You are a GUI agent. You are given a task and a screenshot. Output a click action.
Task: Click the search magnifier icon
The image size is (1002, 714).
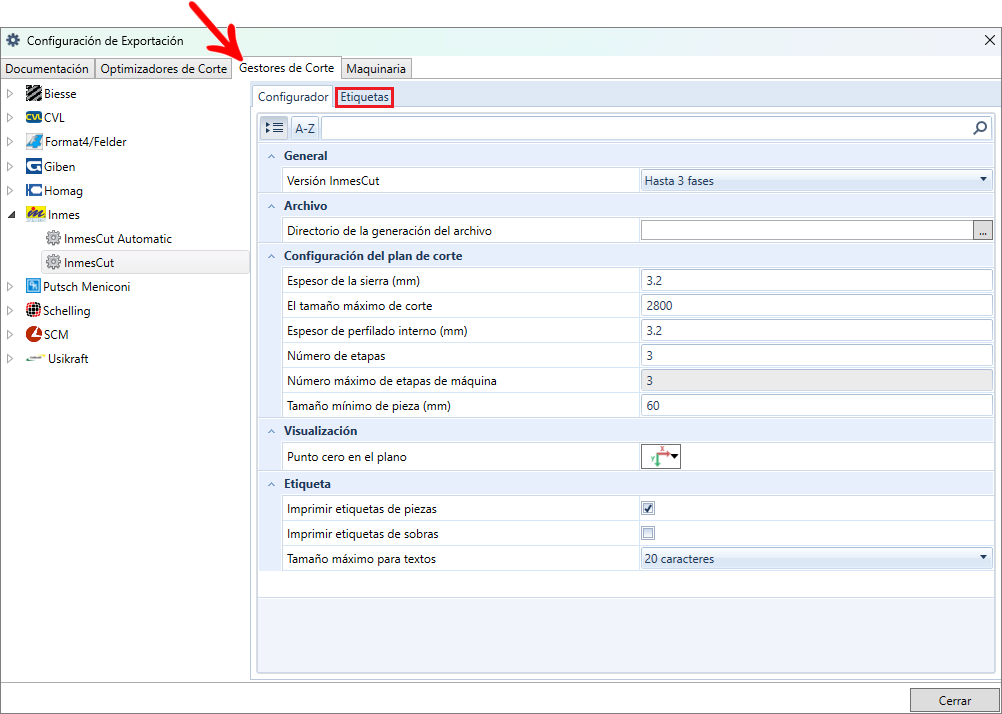point(980,128)
